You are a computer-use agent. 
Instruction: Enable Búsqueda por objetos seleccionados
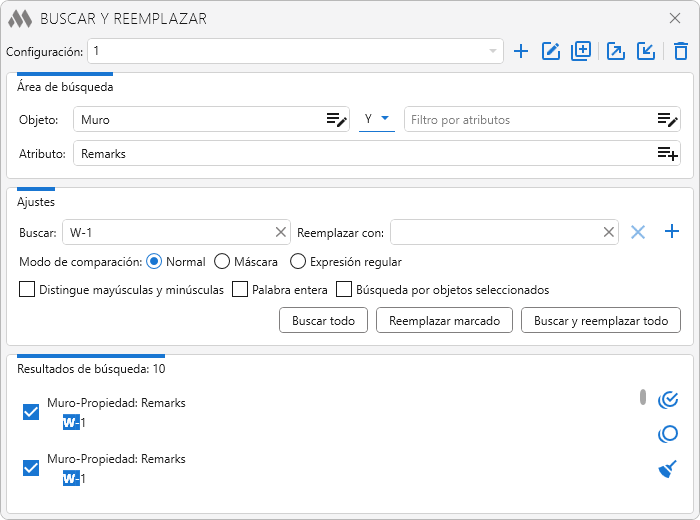tap(344, 290)
